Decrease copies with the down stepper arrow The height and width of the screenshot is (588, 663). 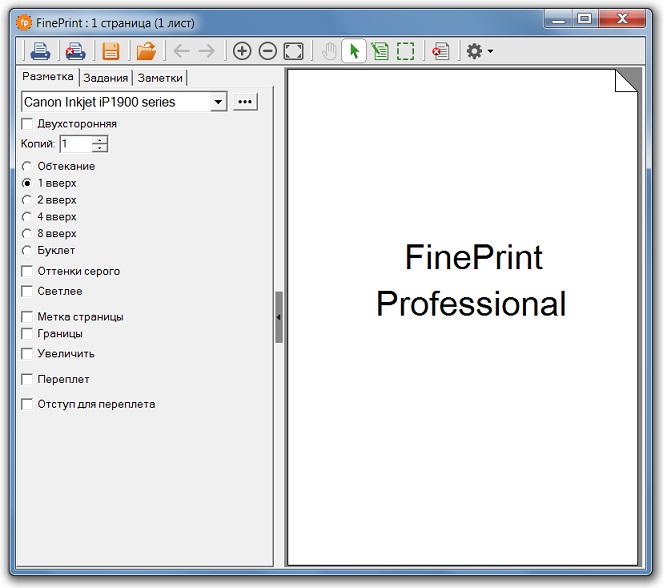coord(100,148)
